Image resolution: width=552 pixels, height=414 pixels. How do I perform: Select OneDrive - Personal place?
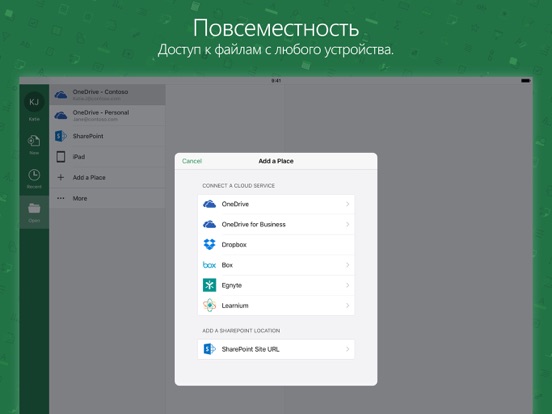pos(107,115)
